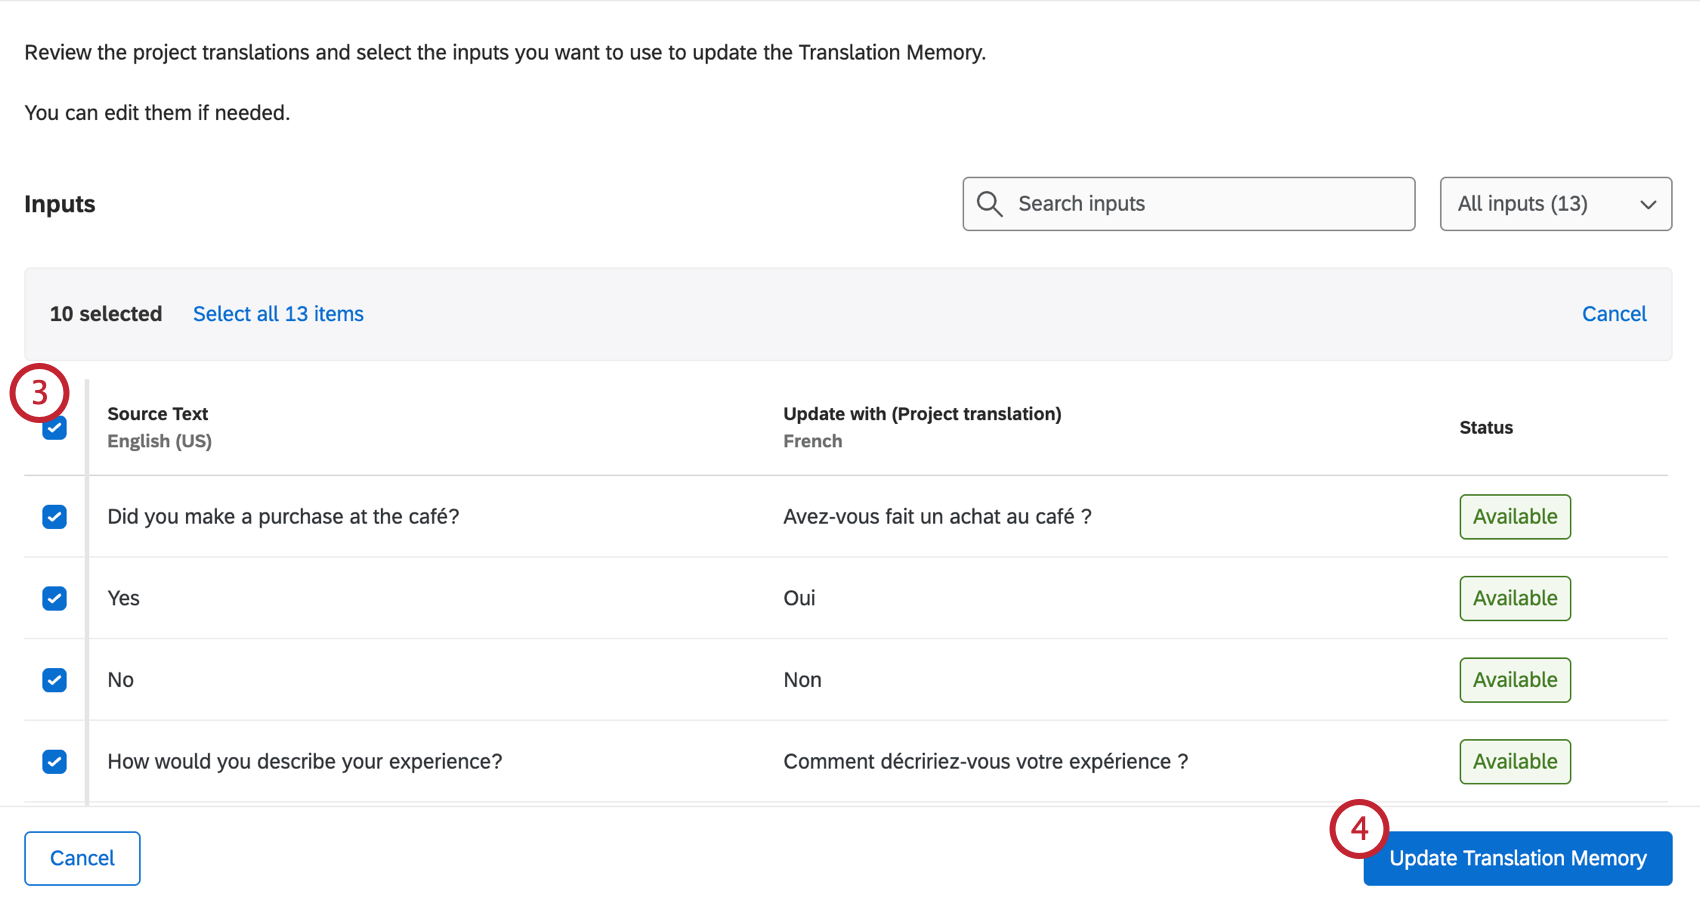
Task: Click the search magnifying glass icon
Action: [x=990, y=203]
